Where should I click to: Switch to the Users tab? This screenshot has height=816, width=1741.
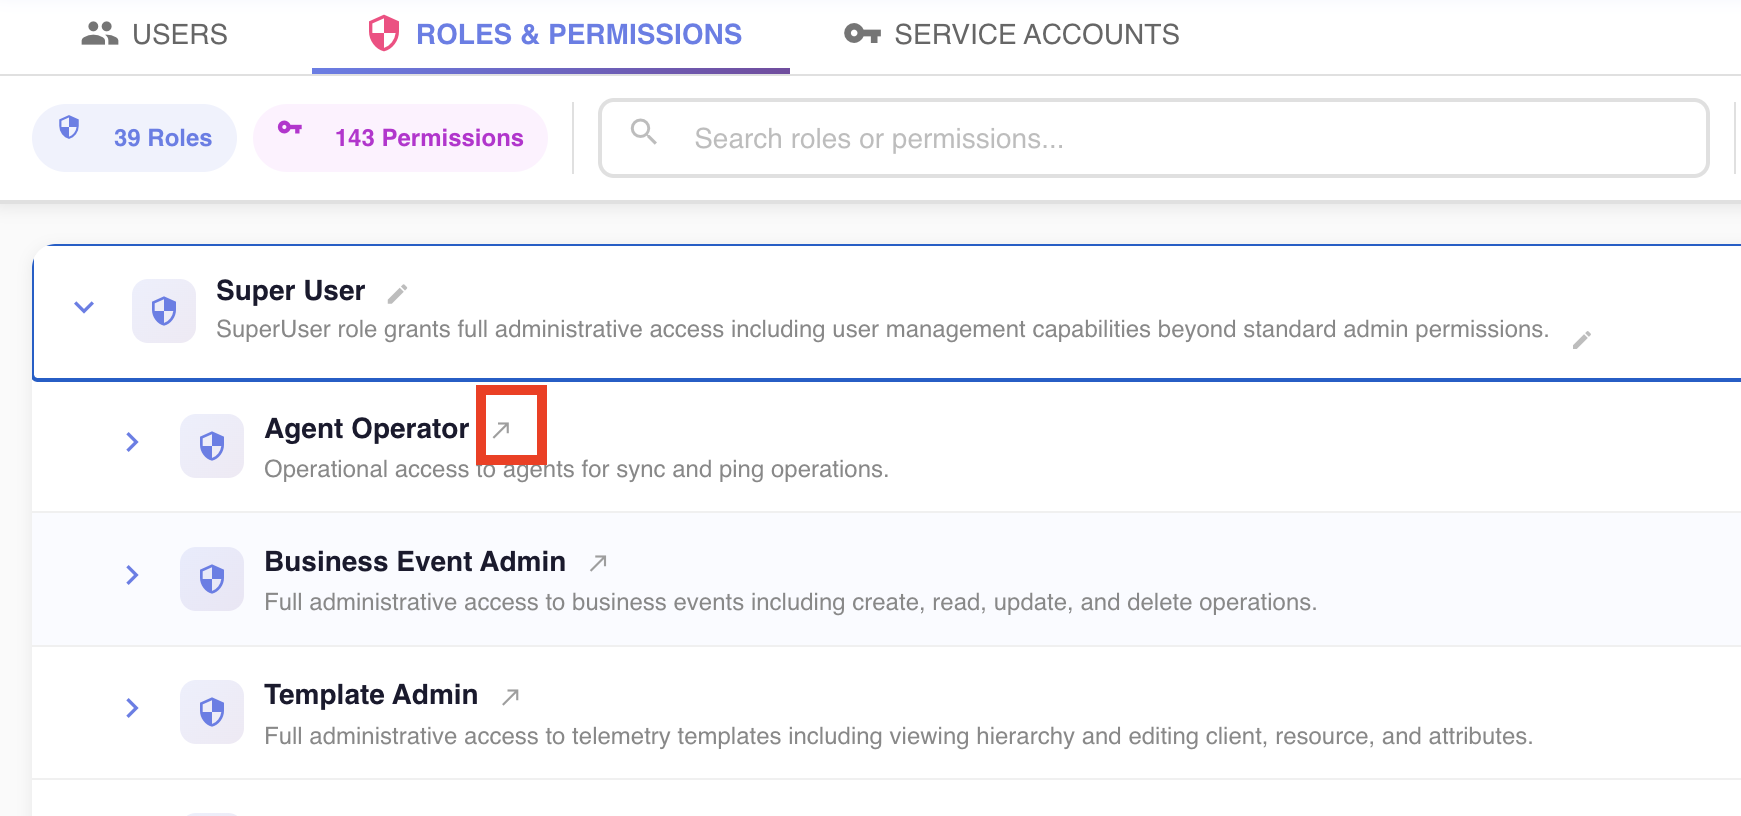(155, 35)
